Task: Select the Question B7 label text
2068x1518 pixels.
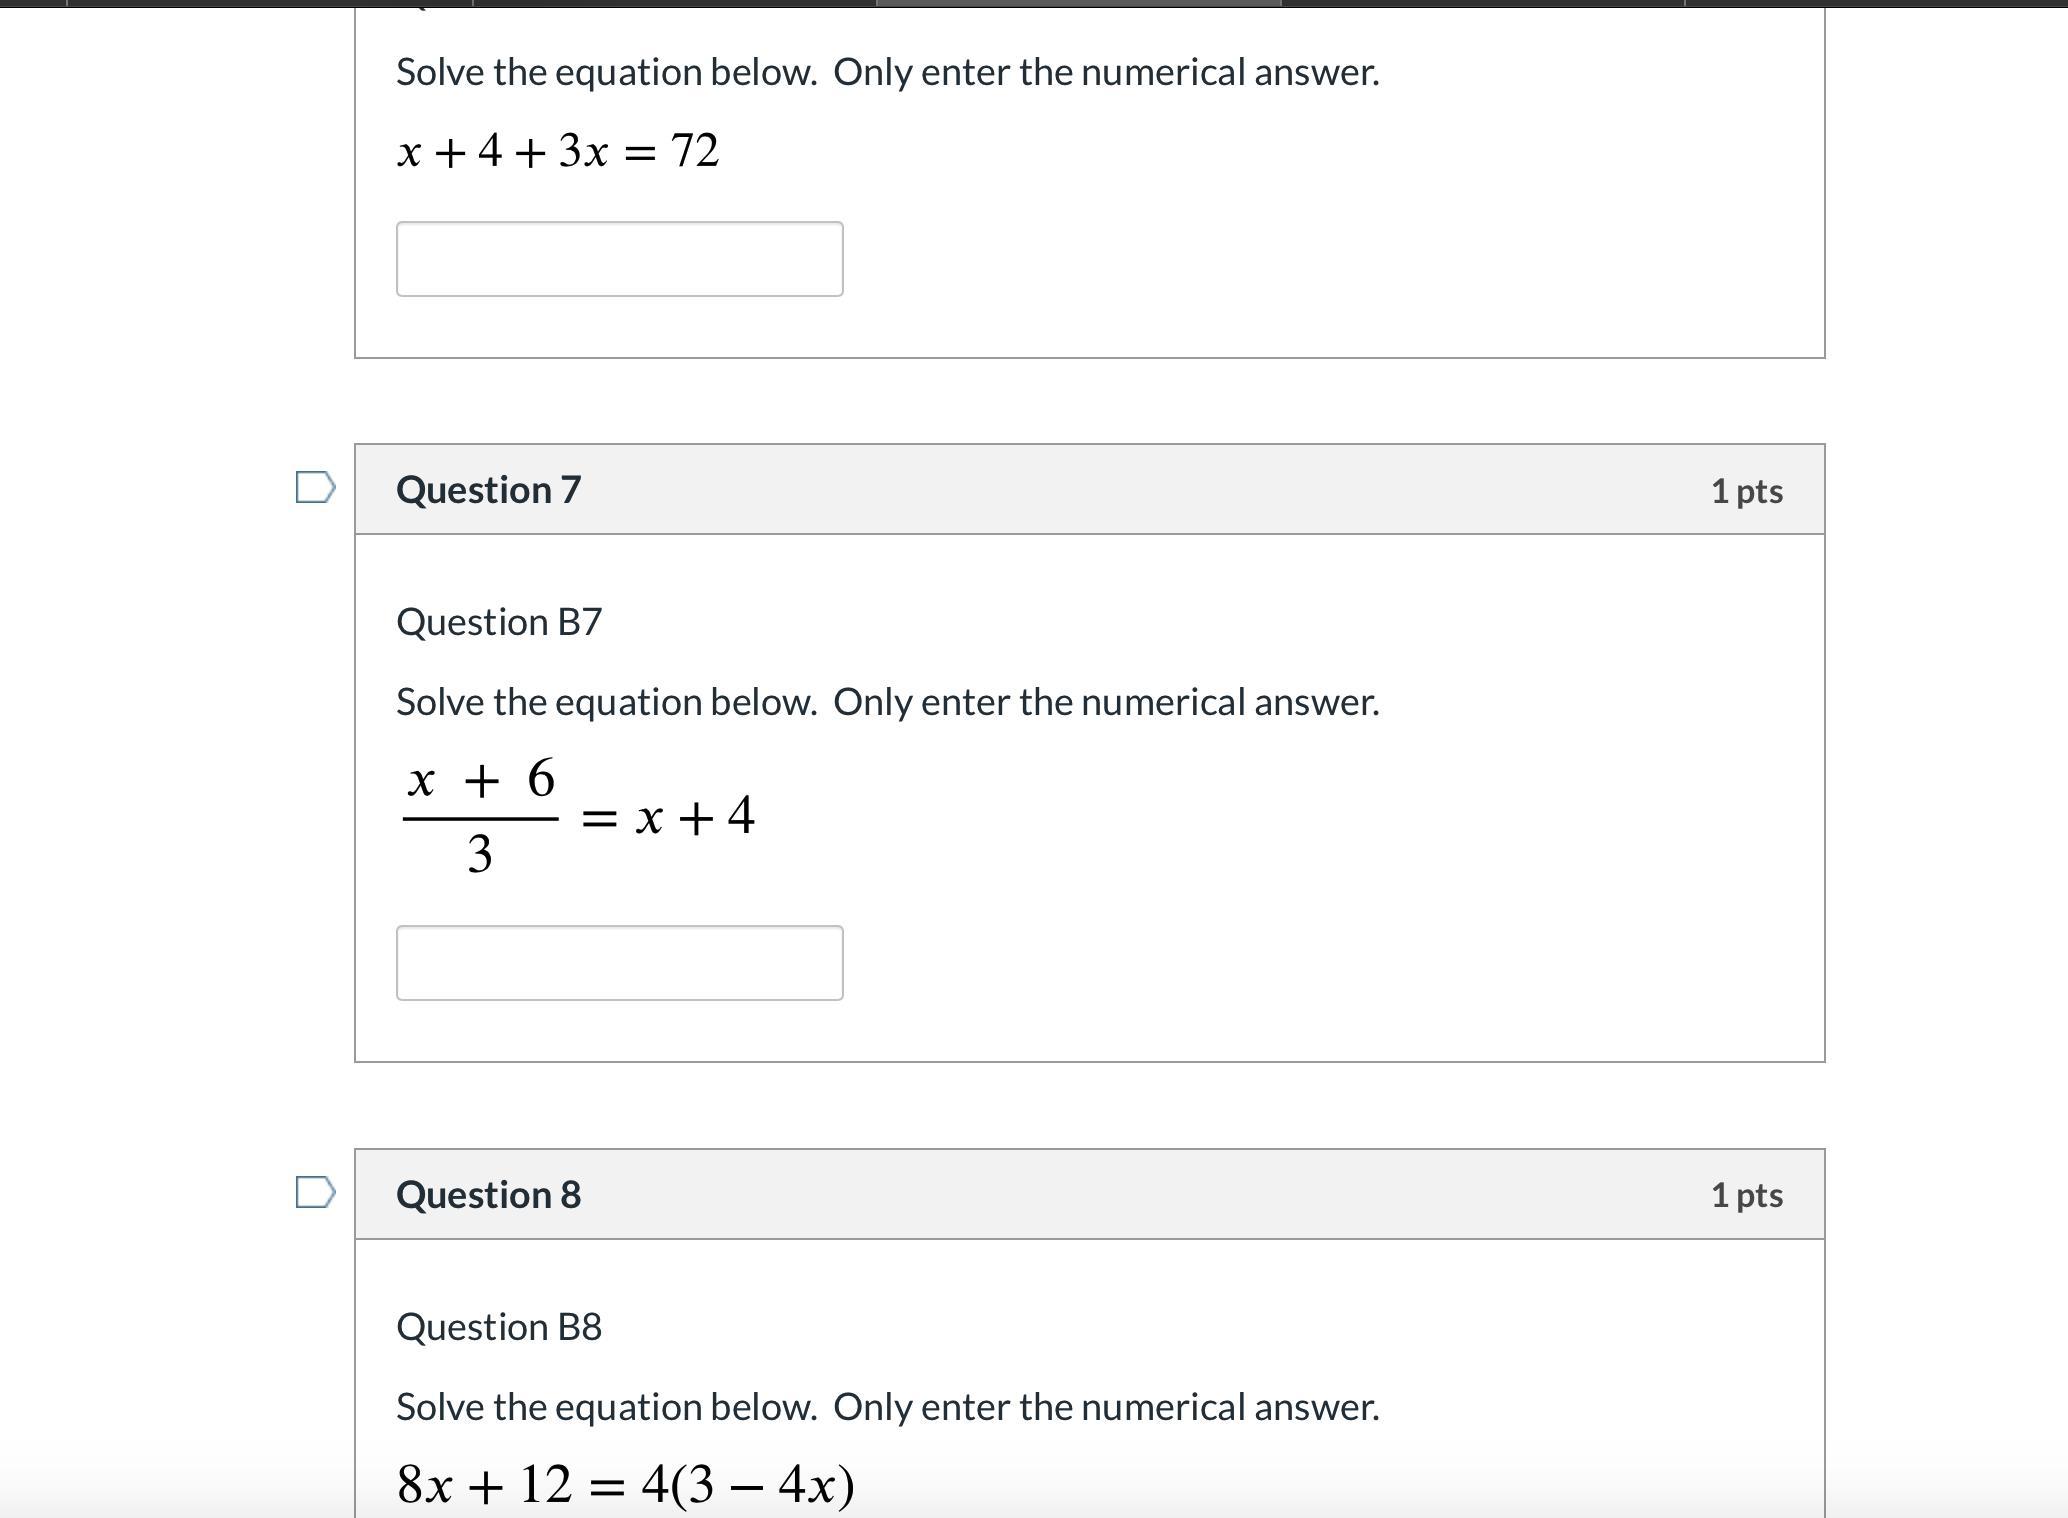Action: 499,622
